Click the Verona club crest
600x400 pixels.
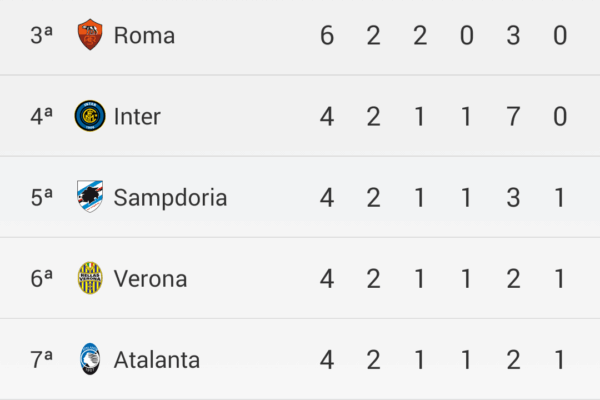(90, 278)
